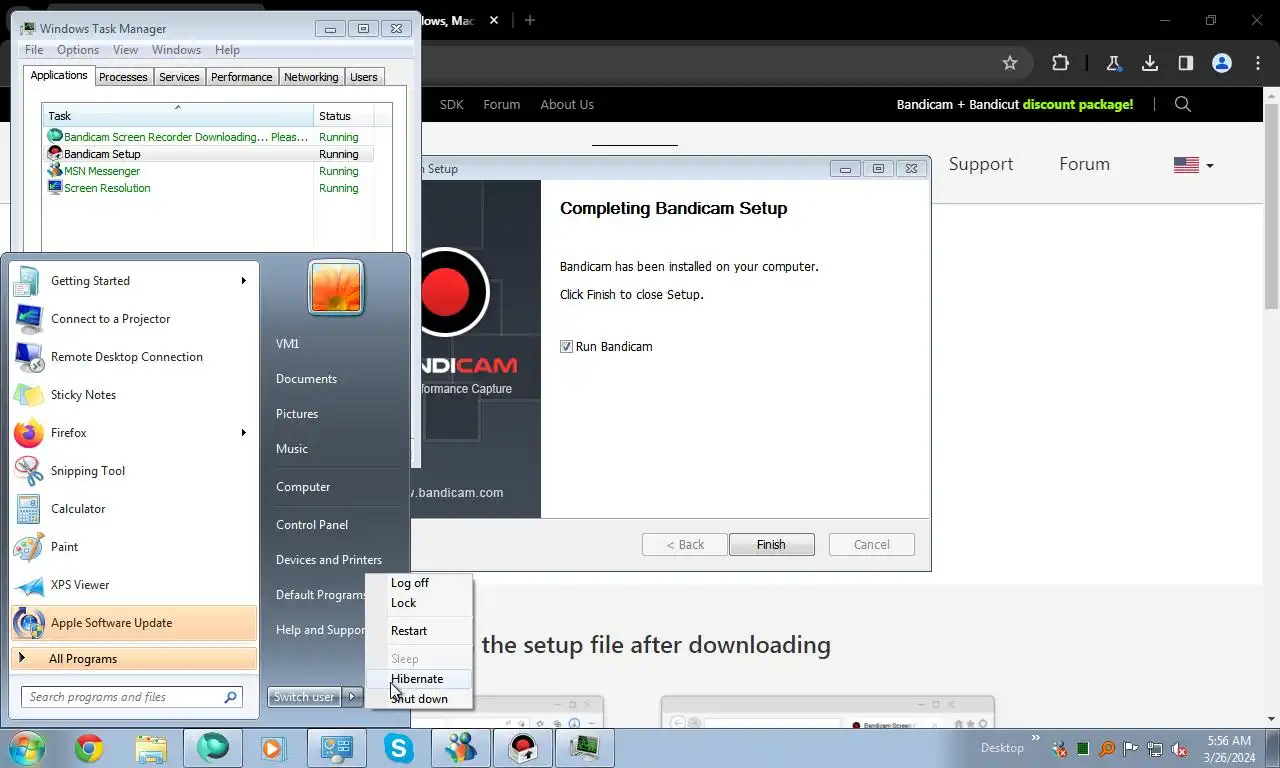The image size is (1280, 768).
Task: Expand All Programs list
Action: coord(134,659)
